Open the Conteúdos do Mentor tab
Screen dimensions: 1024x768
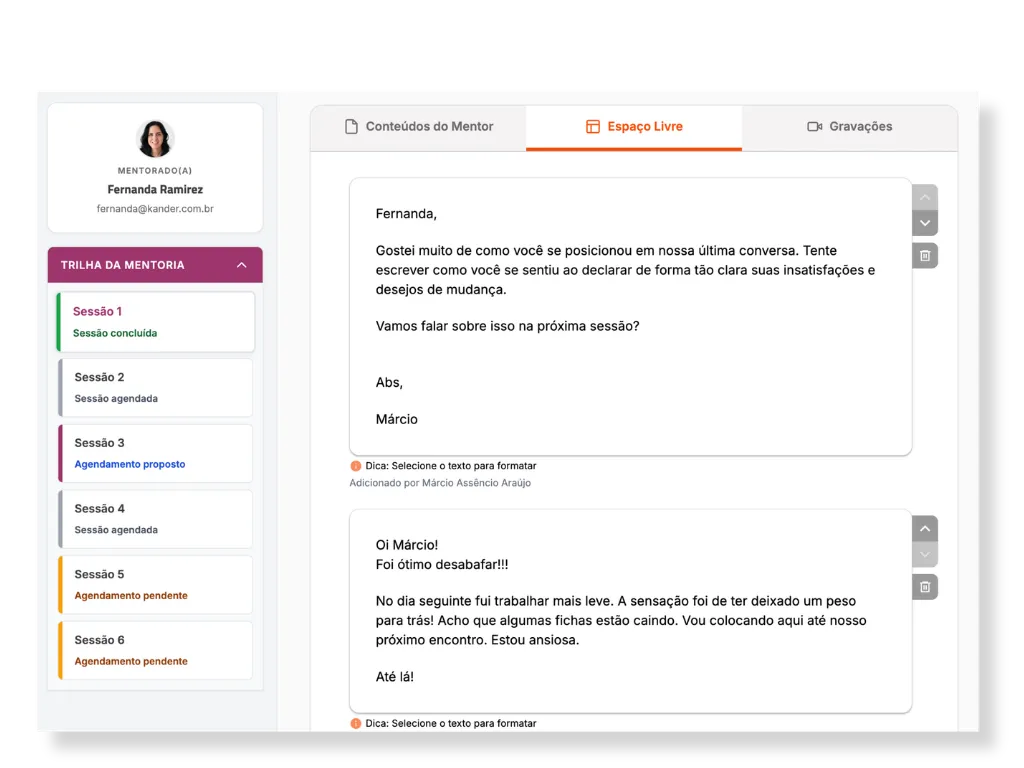click(x=418, y=127)
